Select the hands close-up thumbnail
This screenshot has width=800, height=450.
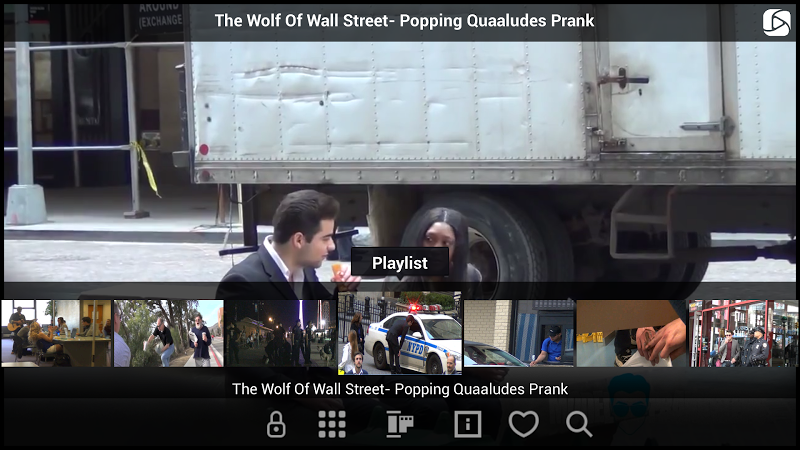(x=632, y=333)
